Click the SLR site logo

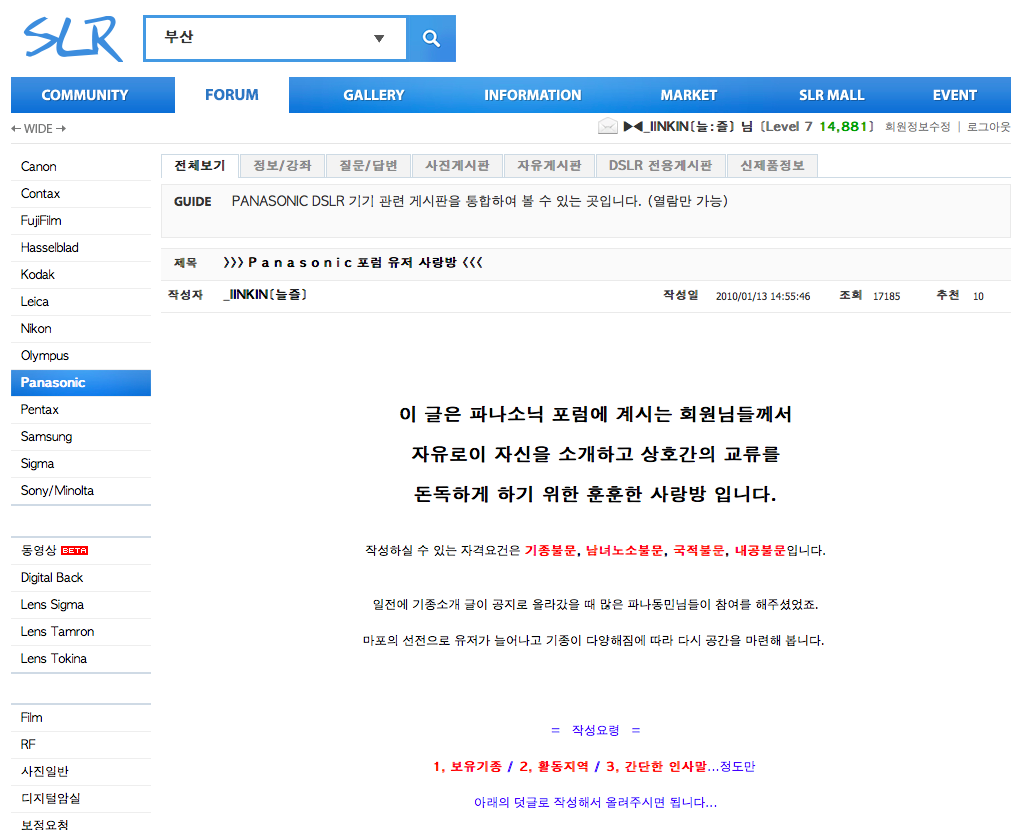(x=73, y=39)
